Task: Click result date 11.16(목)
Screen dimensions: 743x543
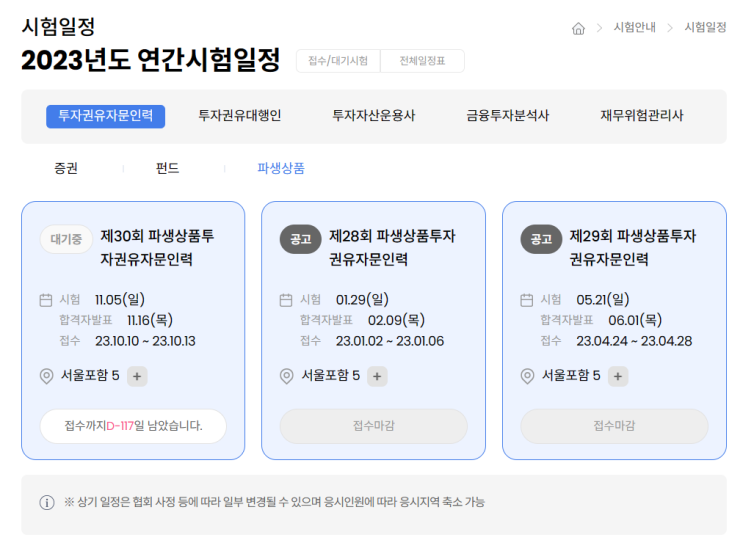Action: click(x=150, y=320)
